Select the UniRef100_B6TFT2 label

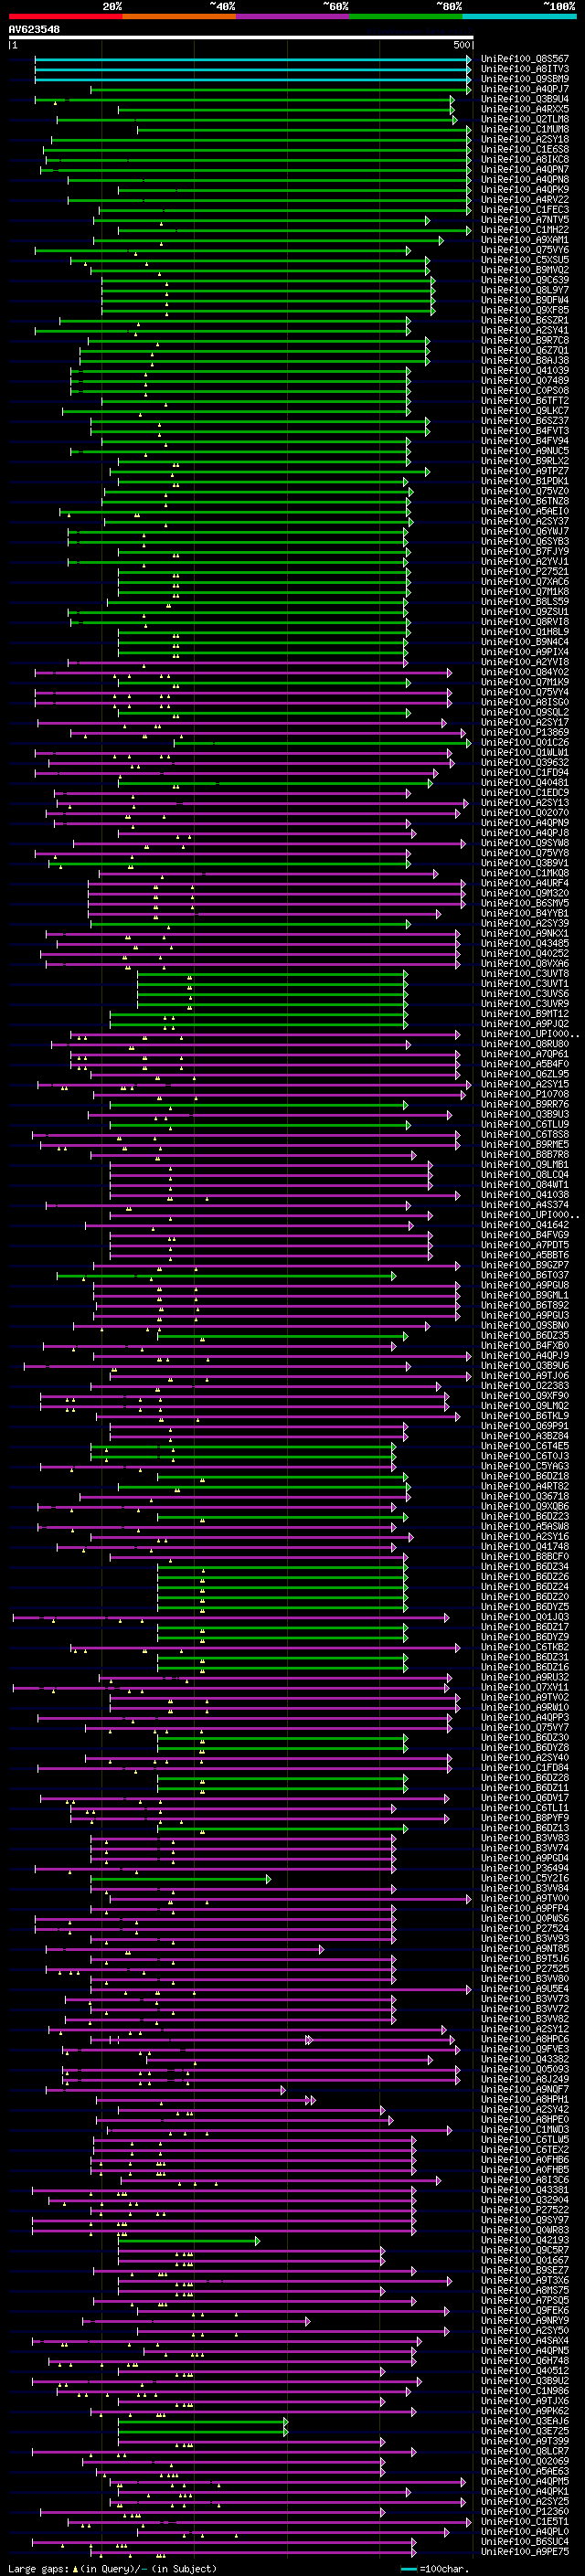click(525, 401)
